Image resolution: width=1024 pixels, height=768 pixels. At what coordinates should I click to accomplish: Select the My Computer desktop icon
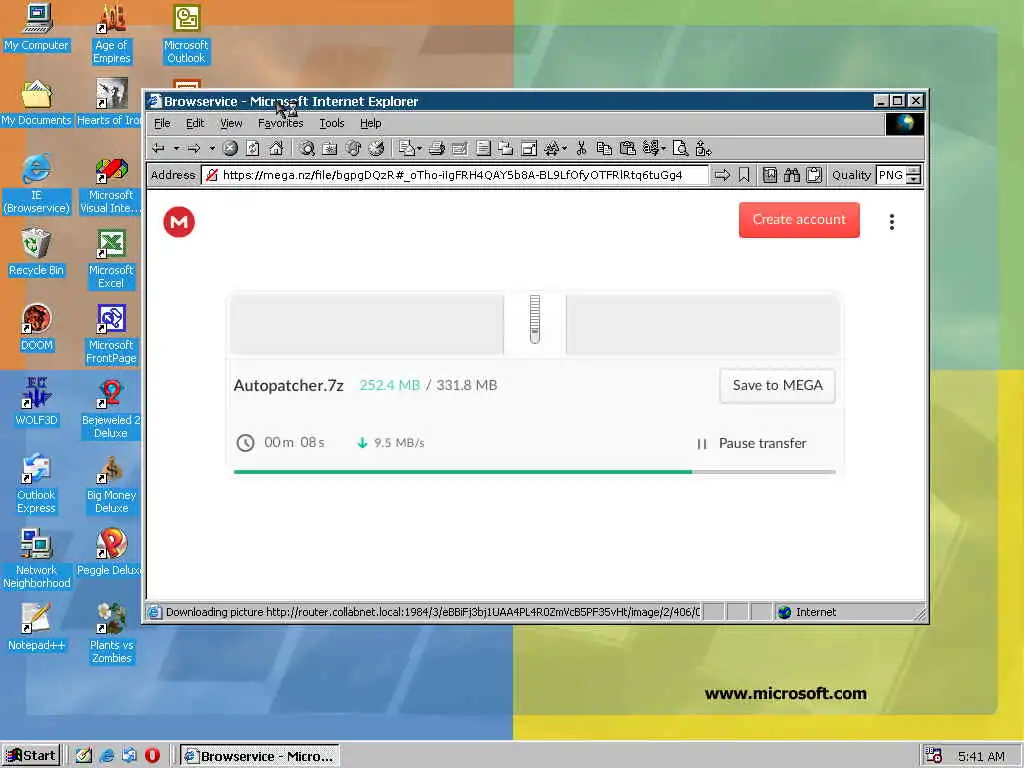[x=37, y=27]
